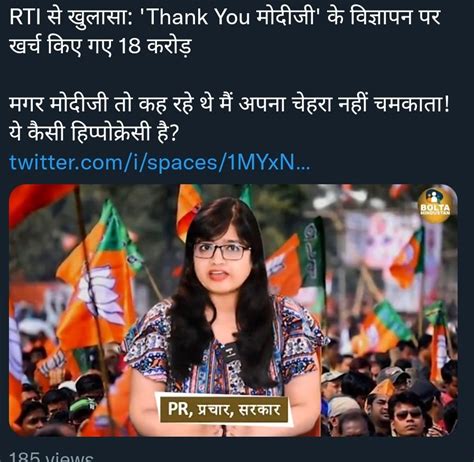The image size is (474, 462).
Task: Click the 'PR, प्रचार, सरकार' caption banner
Action: [223, 409]
